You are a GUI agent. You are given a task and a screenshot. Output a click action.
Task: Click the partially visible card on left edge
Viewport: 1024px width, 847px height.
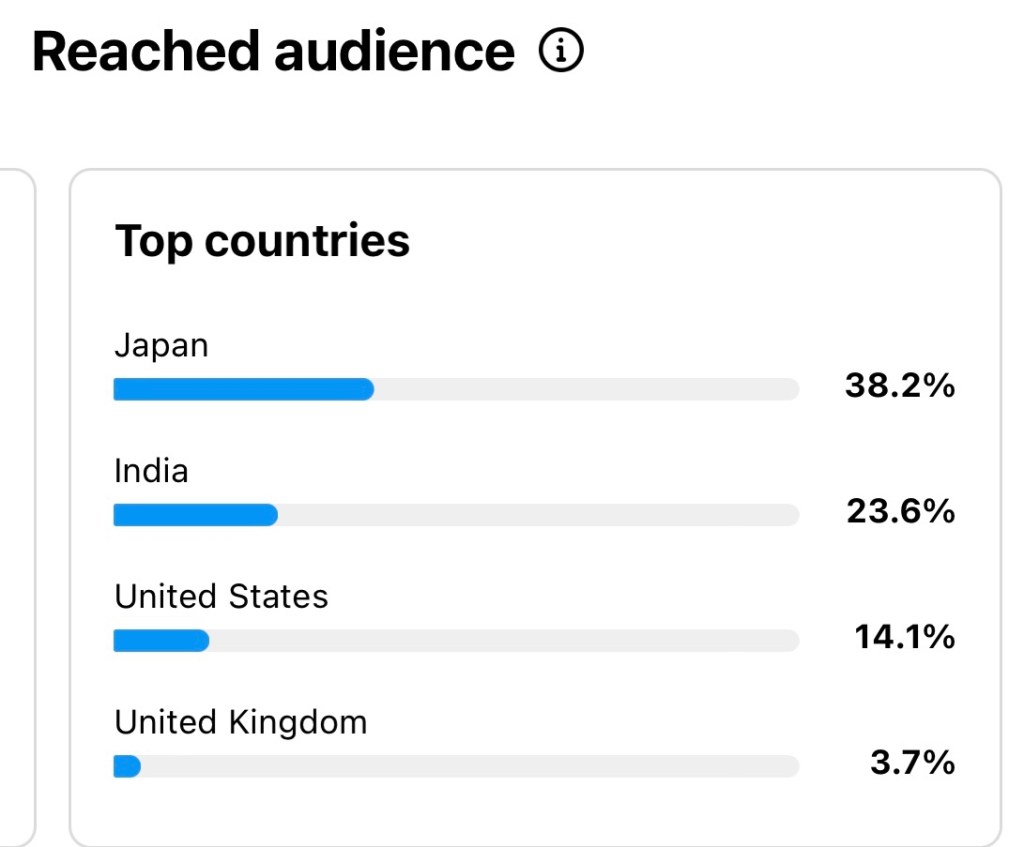17,500
